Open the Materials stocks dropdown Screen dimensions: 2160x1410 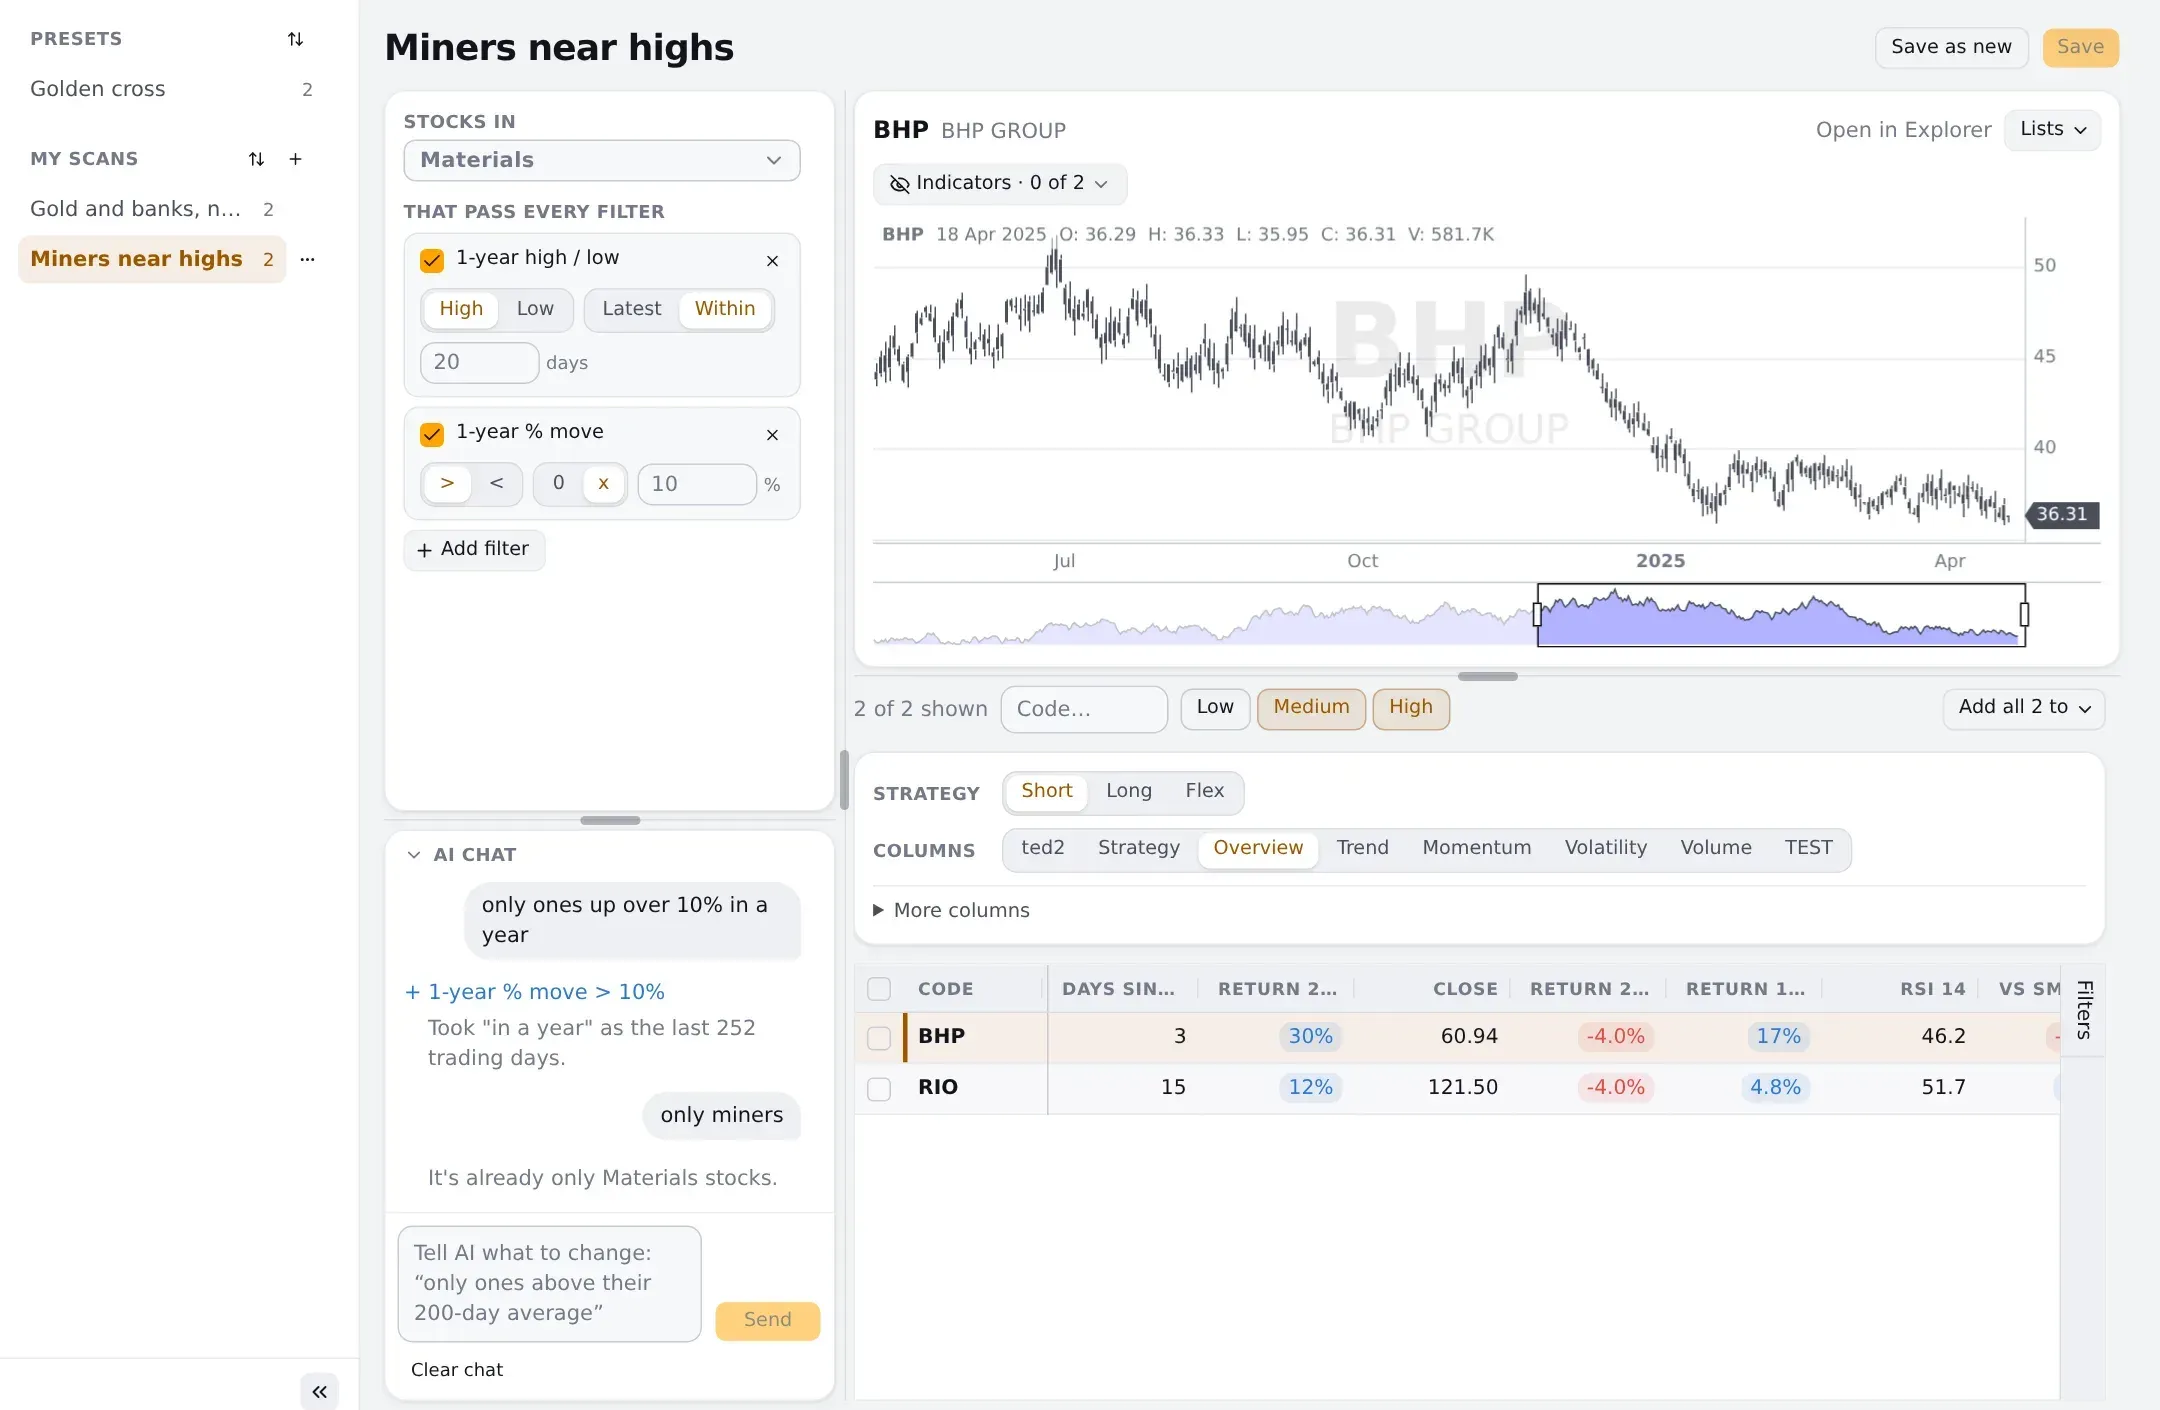point(602,160)
